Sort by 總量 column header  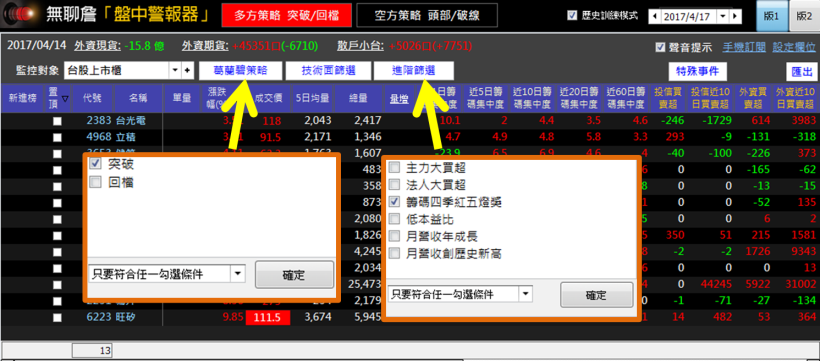click(359, 98)
